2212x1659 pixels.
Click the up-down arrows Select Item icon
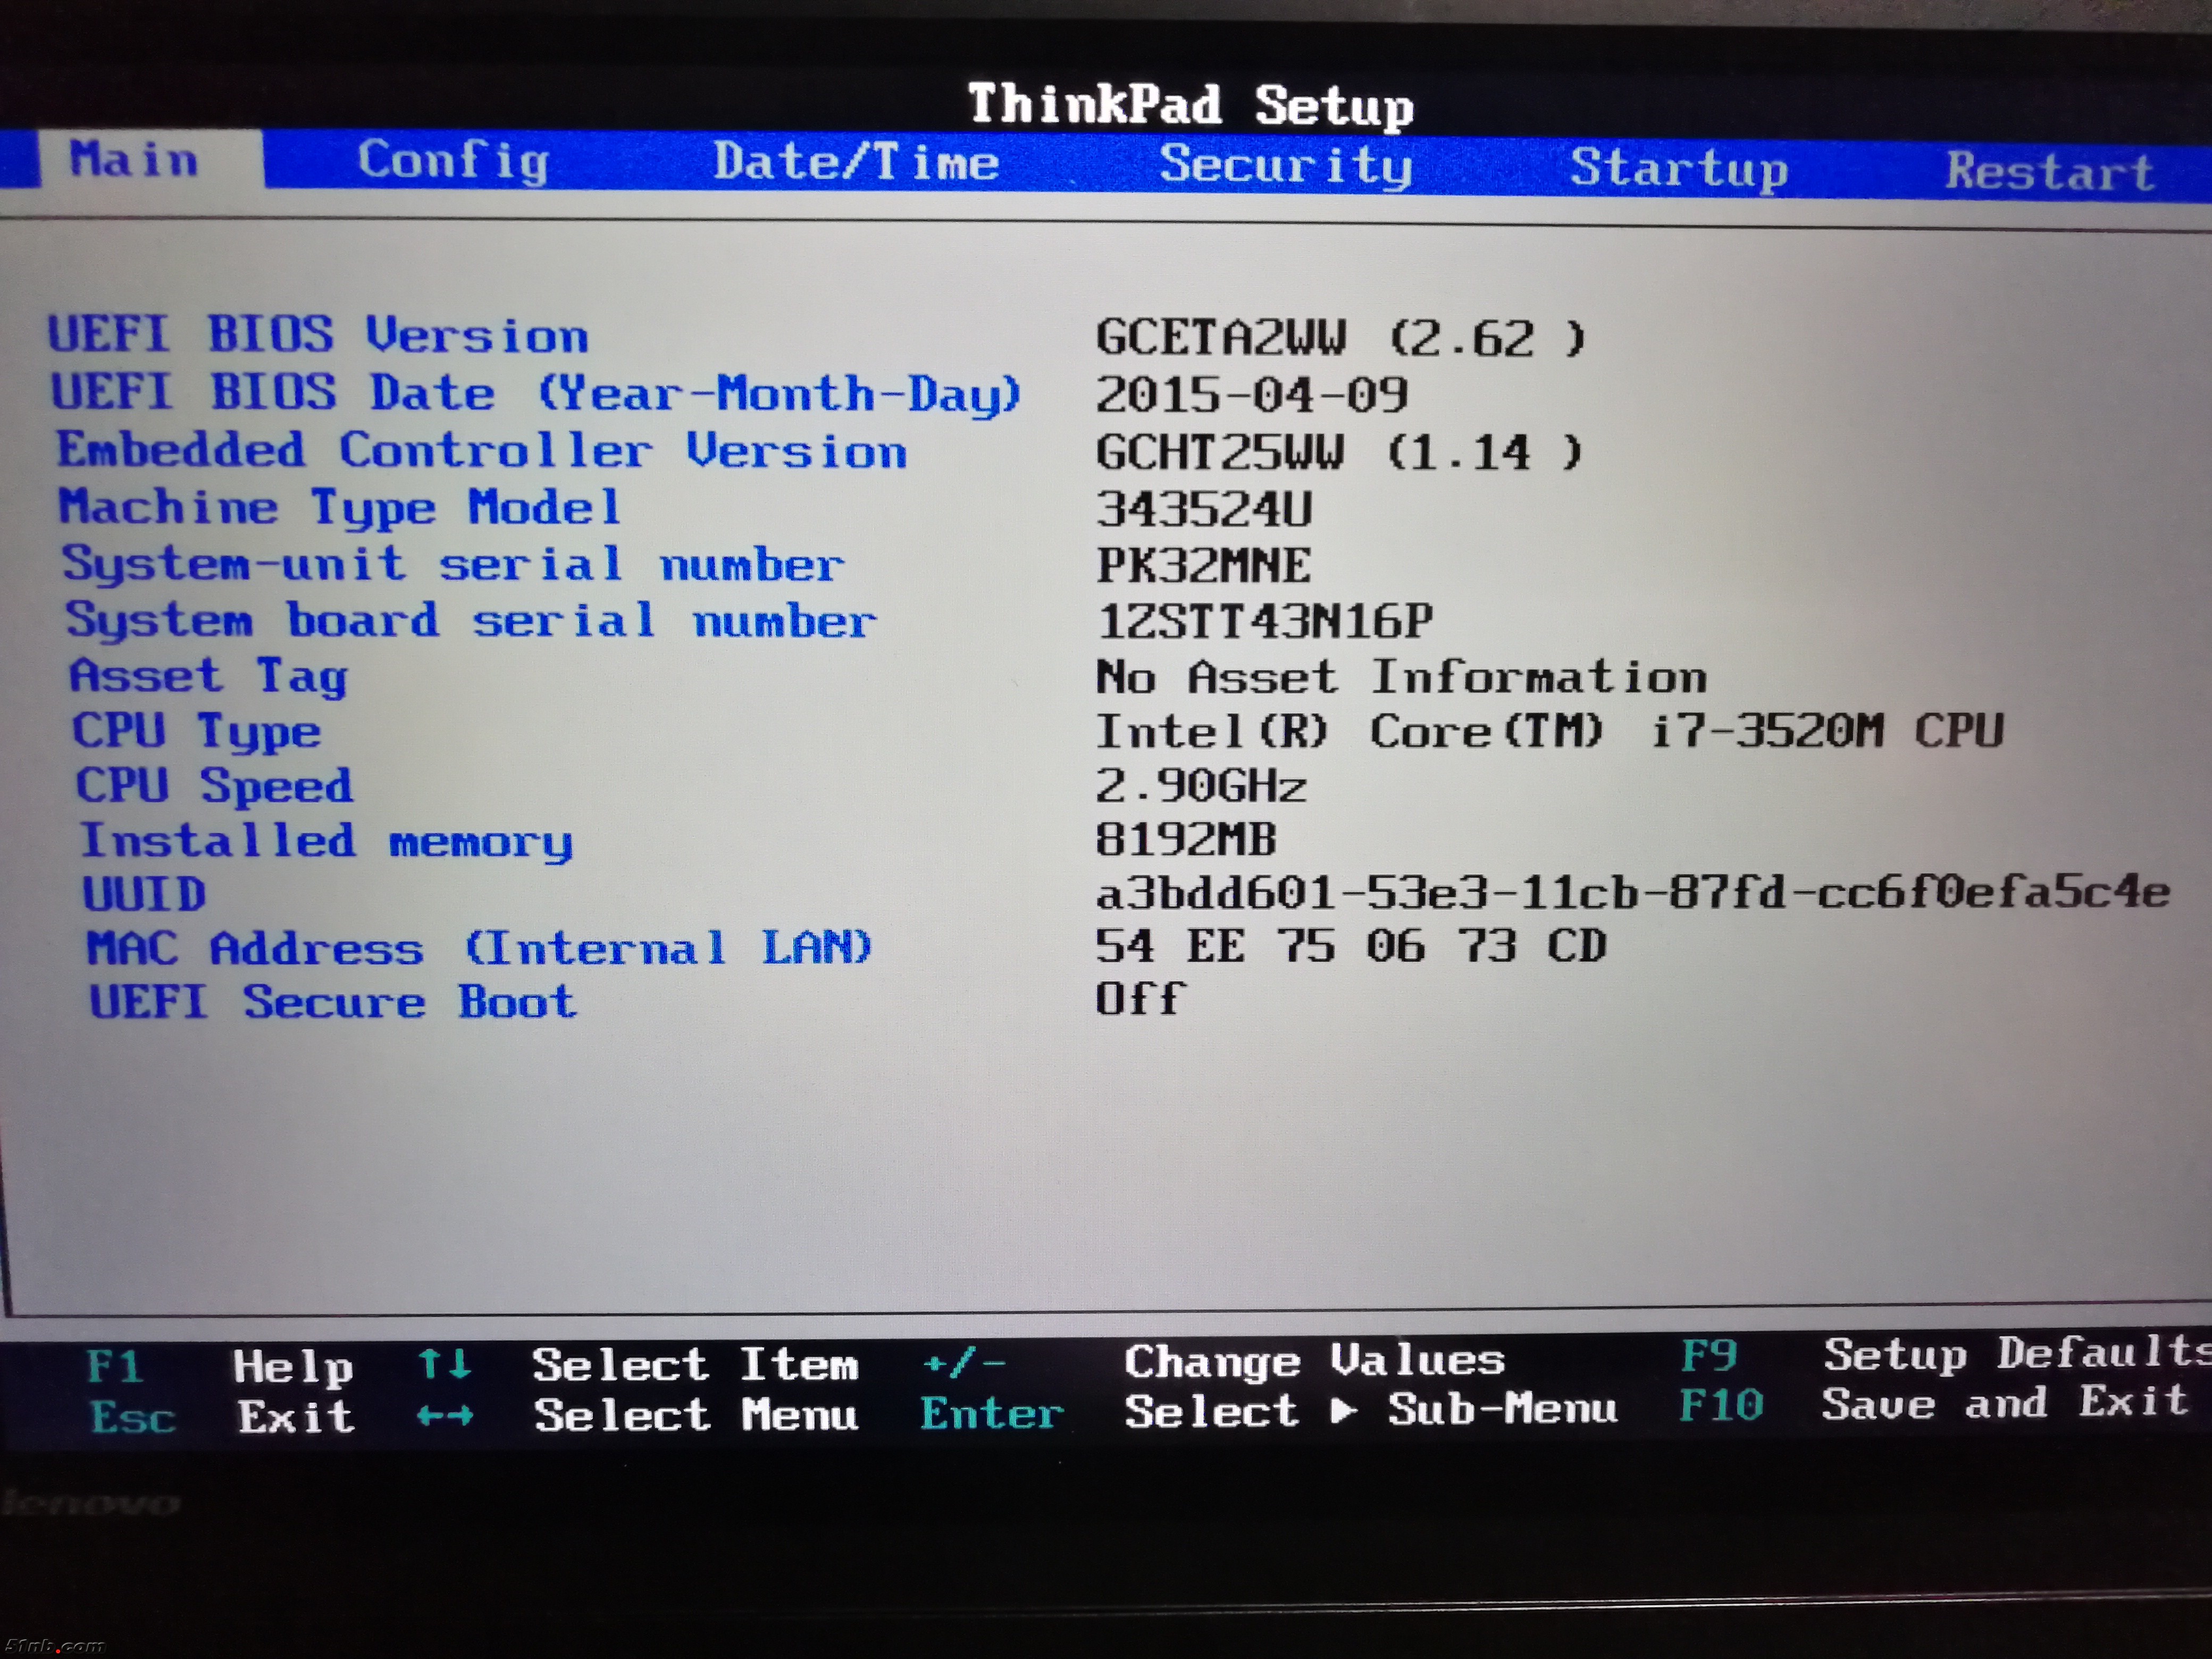coord(444,1364)
